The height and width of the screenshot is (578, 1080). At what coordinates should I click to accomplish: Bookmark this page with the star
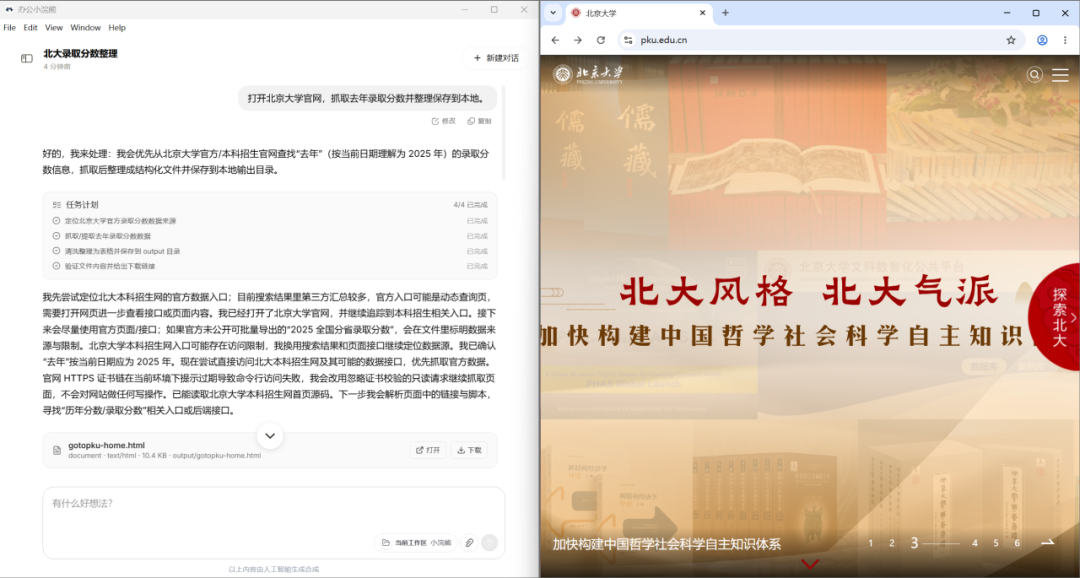coord(1011,40)
